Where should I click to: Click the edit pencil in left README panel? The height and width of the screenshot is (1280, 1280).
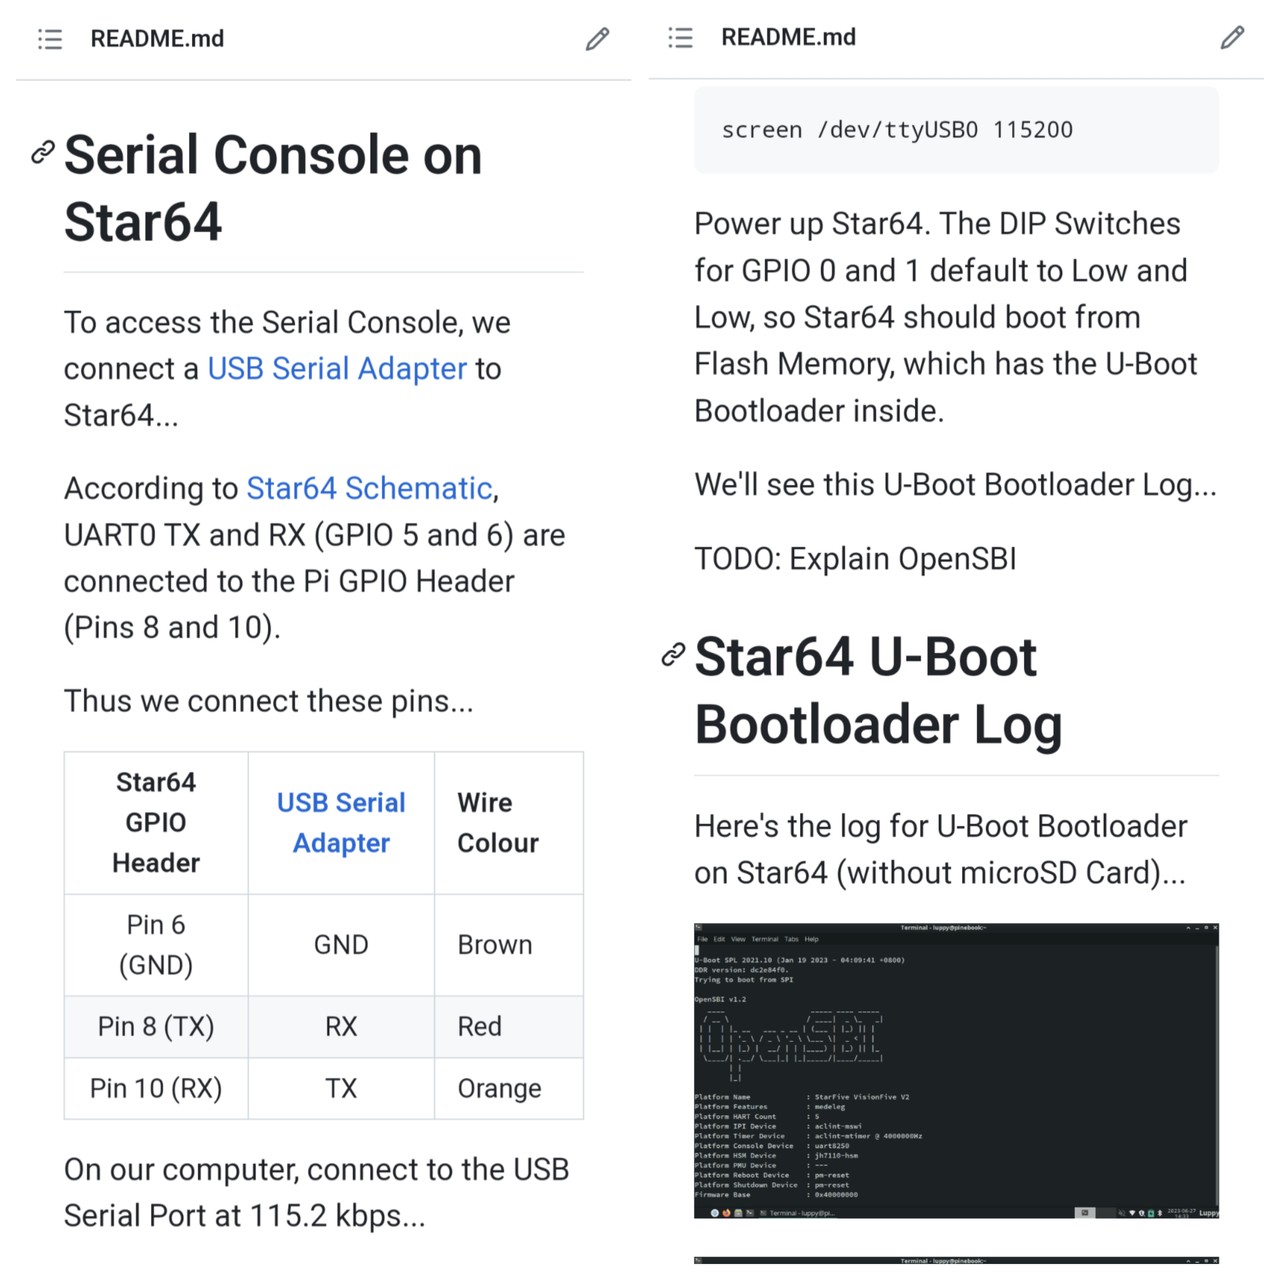click(597, 39)
